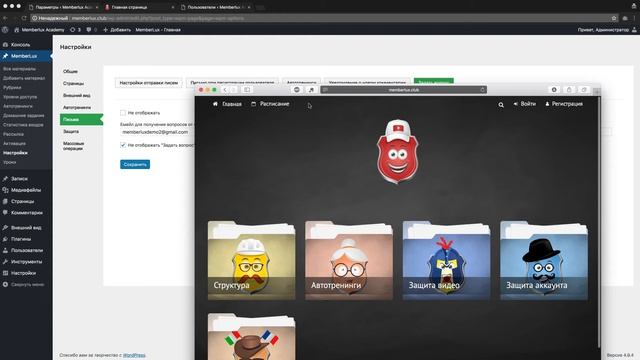Click the red Memberlux mascot logo
Image resolution: width=640 pixels, height=360 pixels.
coord(398,152)
